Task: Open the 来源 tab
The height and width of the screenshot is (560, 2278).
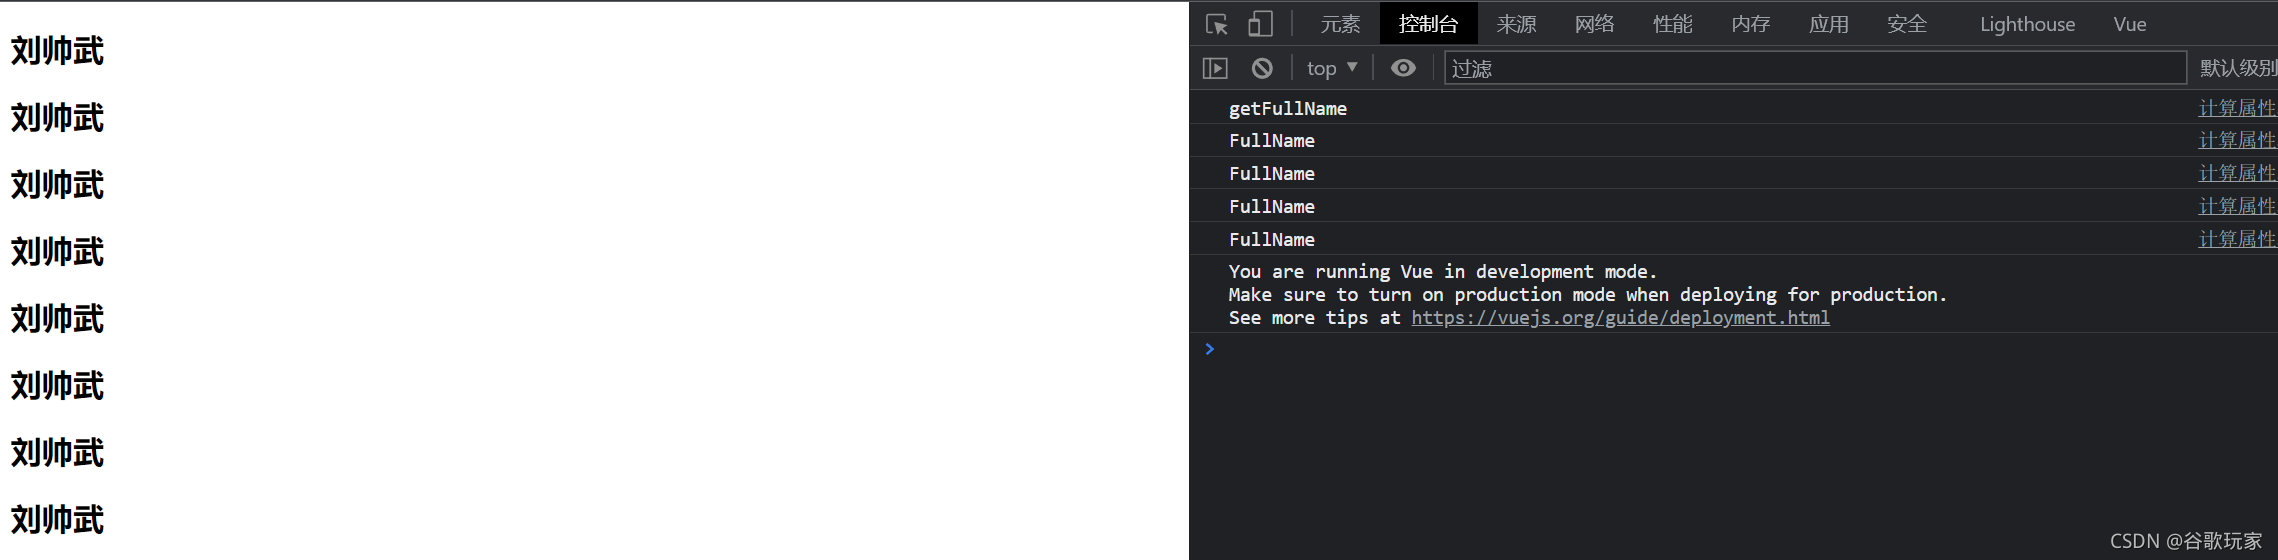Action: pyautogui.click(x=1516, y=24)
